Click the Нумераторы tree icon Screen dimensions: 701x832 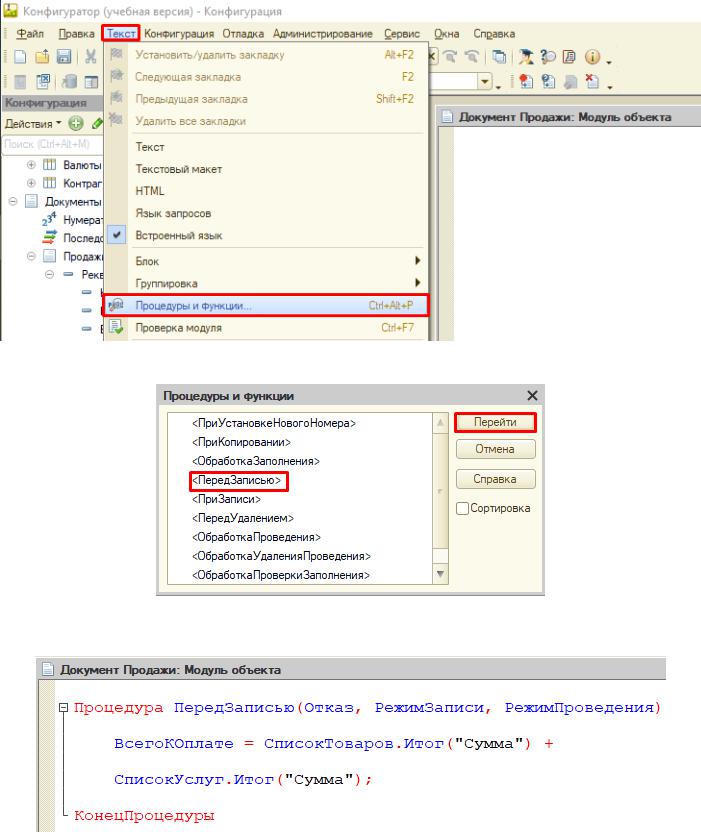point(49,219)
